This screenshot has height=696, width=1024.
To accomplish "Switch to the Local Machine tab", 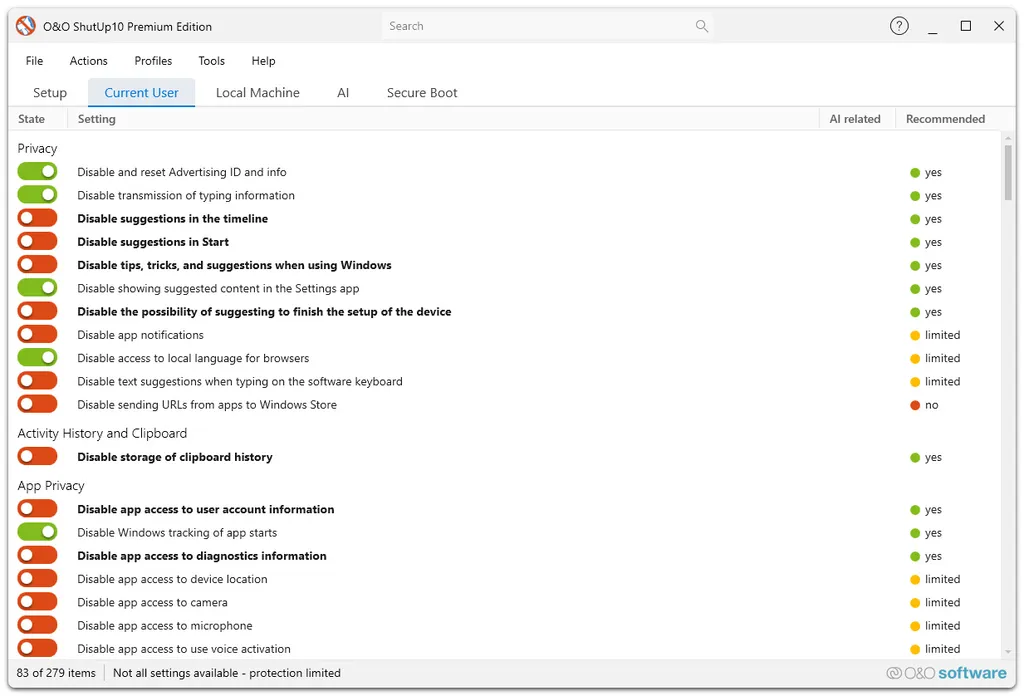I will [x=257, y=93].
